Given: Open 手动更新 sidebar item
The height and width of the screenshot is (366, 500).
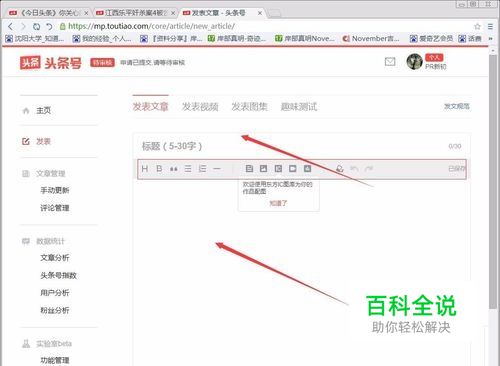Looking at the screenshot, I should tap(55, 190).
